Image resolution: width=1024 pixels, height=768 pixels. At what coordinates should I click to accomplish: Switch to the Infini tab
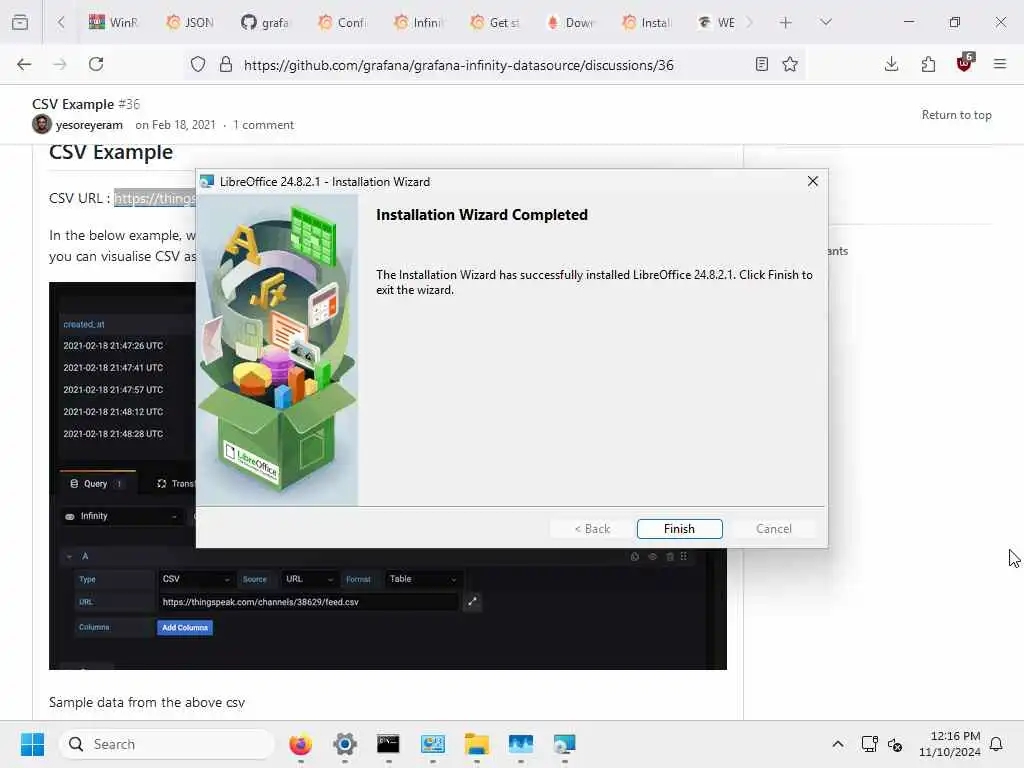pos(419,23)
